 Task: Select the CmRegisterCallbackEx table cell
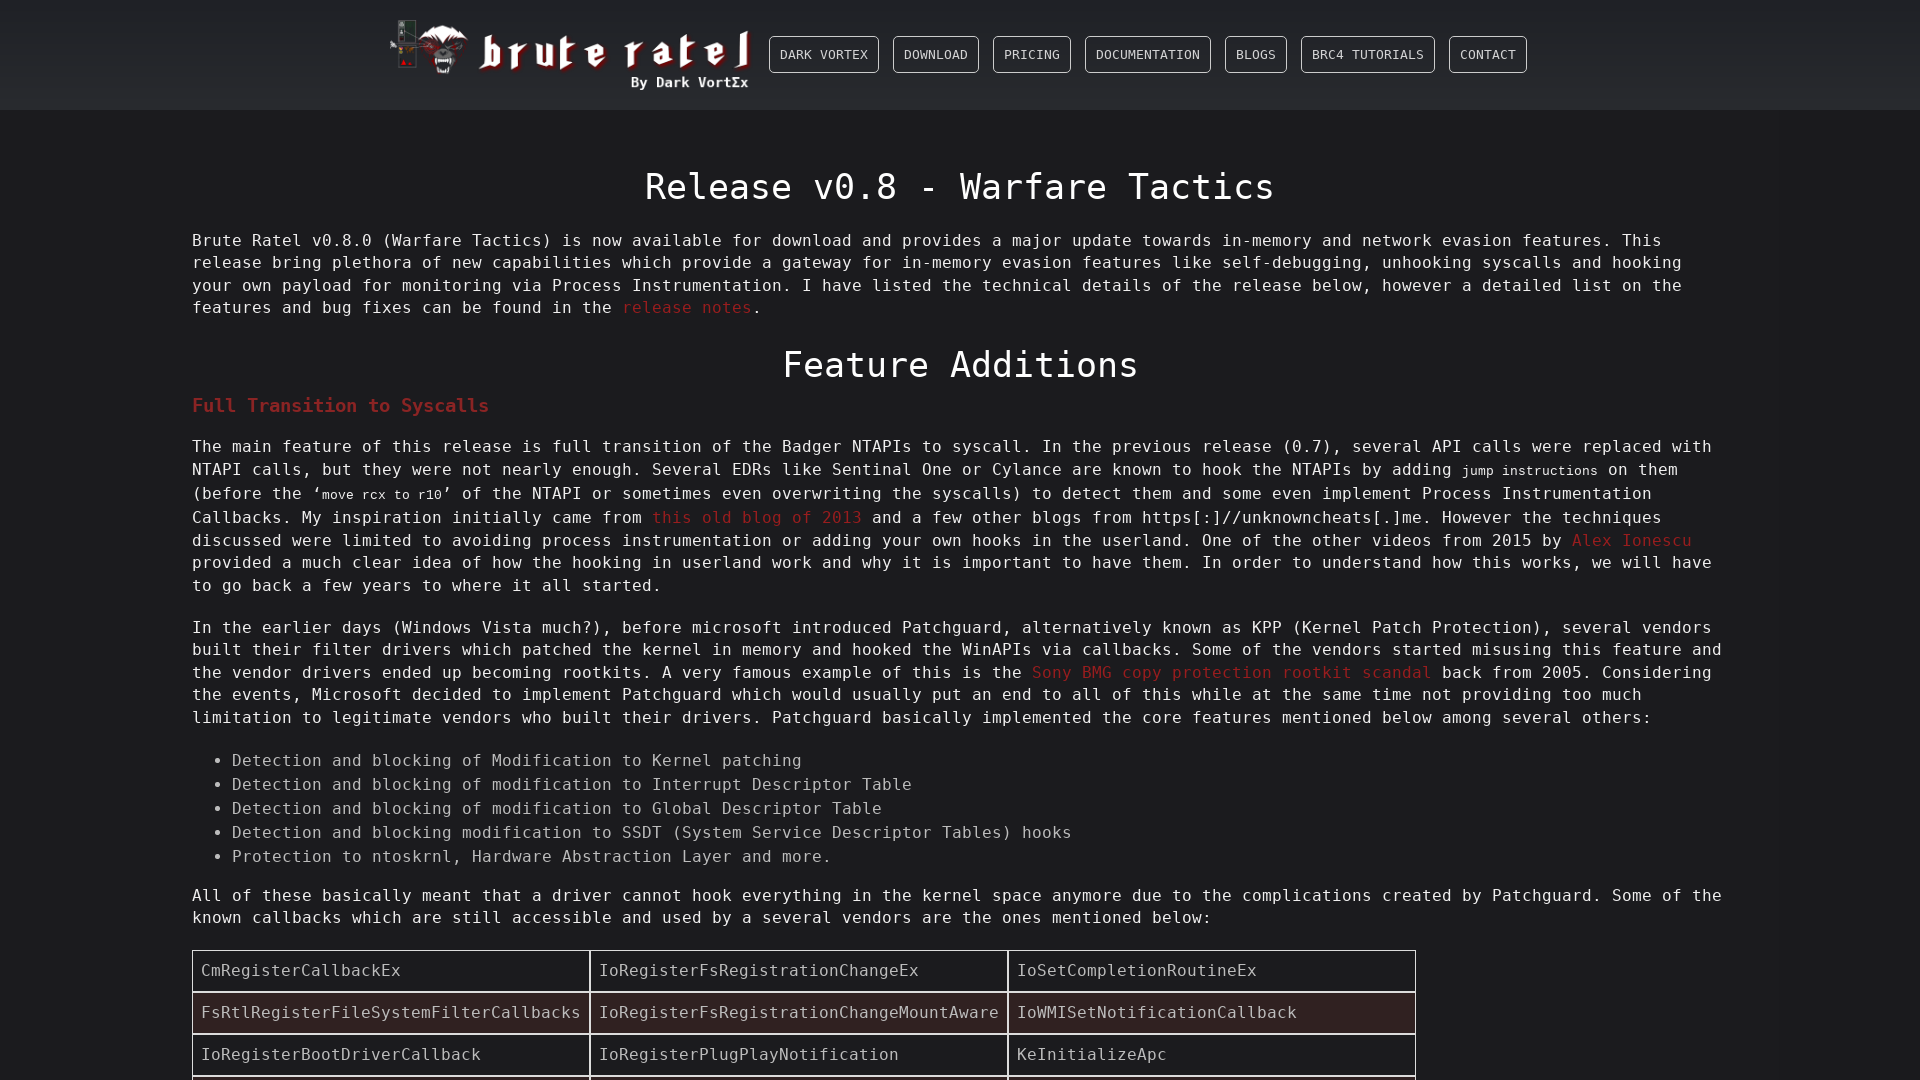(391, 971)
